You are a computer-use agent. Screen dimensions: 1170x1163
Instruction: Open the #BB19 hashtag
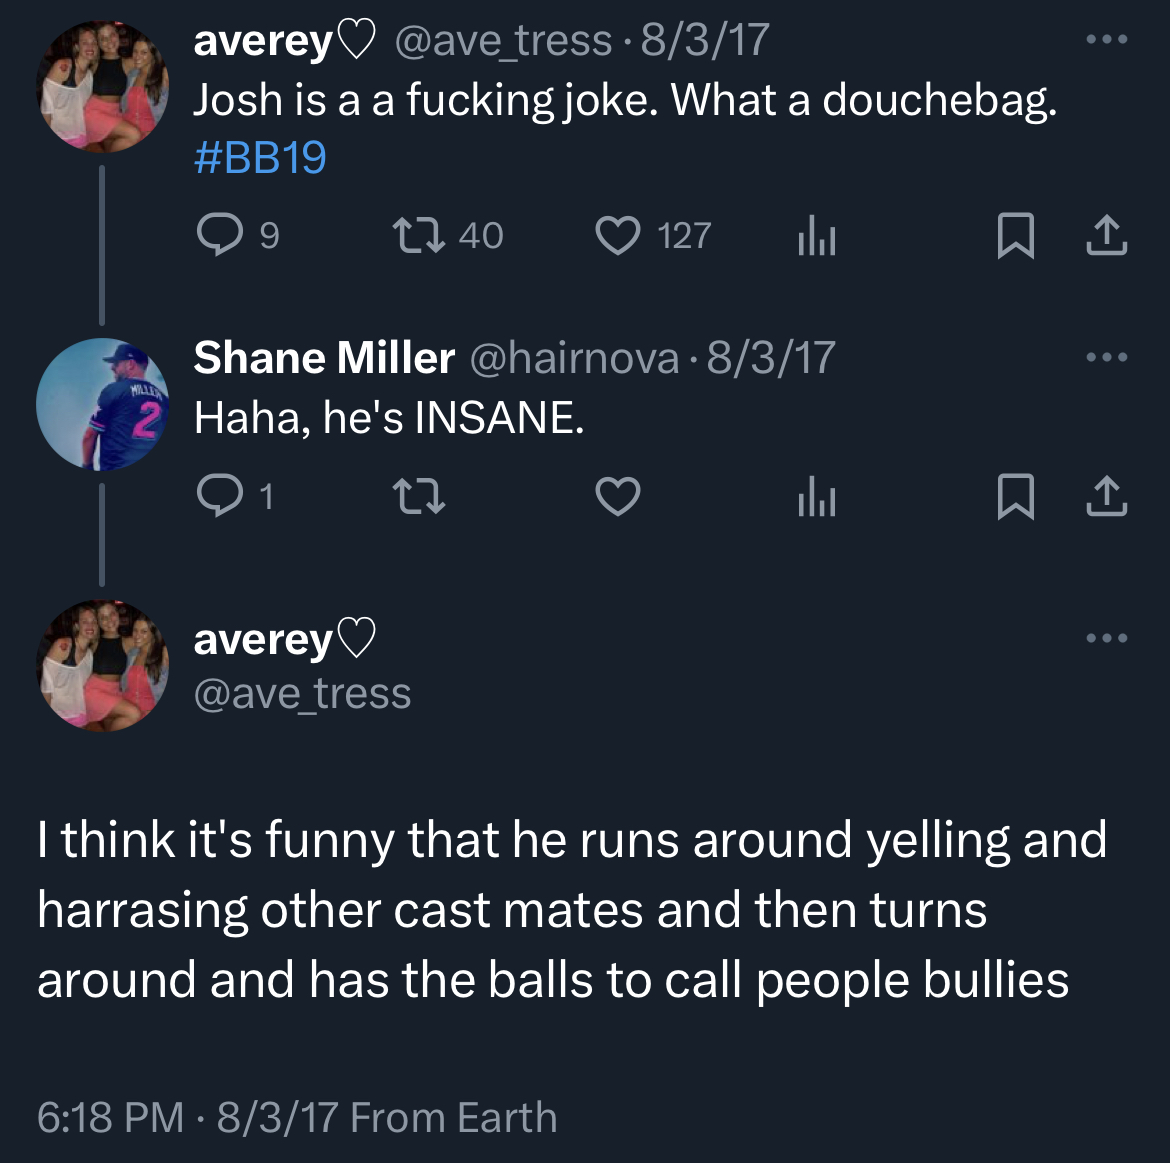tap(260, 157)
